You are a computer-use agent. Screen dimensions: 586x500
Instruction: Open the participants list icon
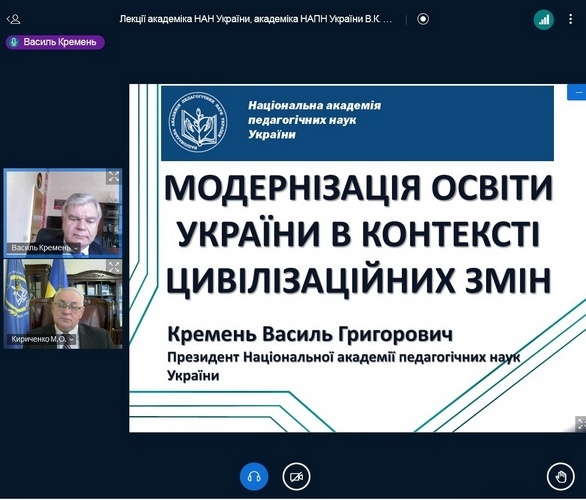tap(13, 19)
